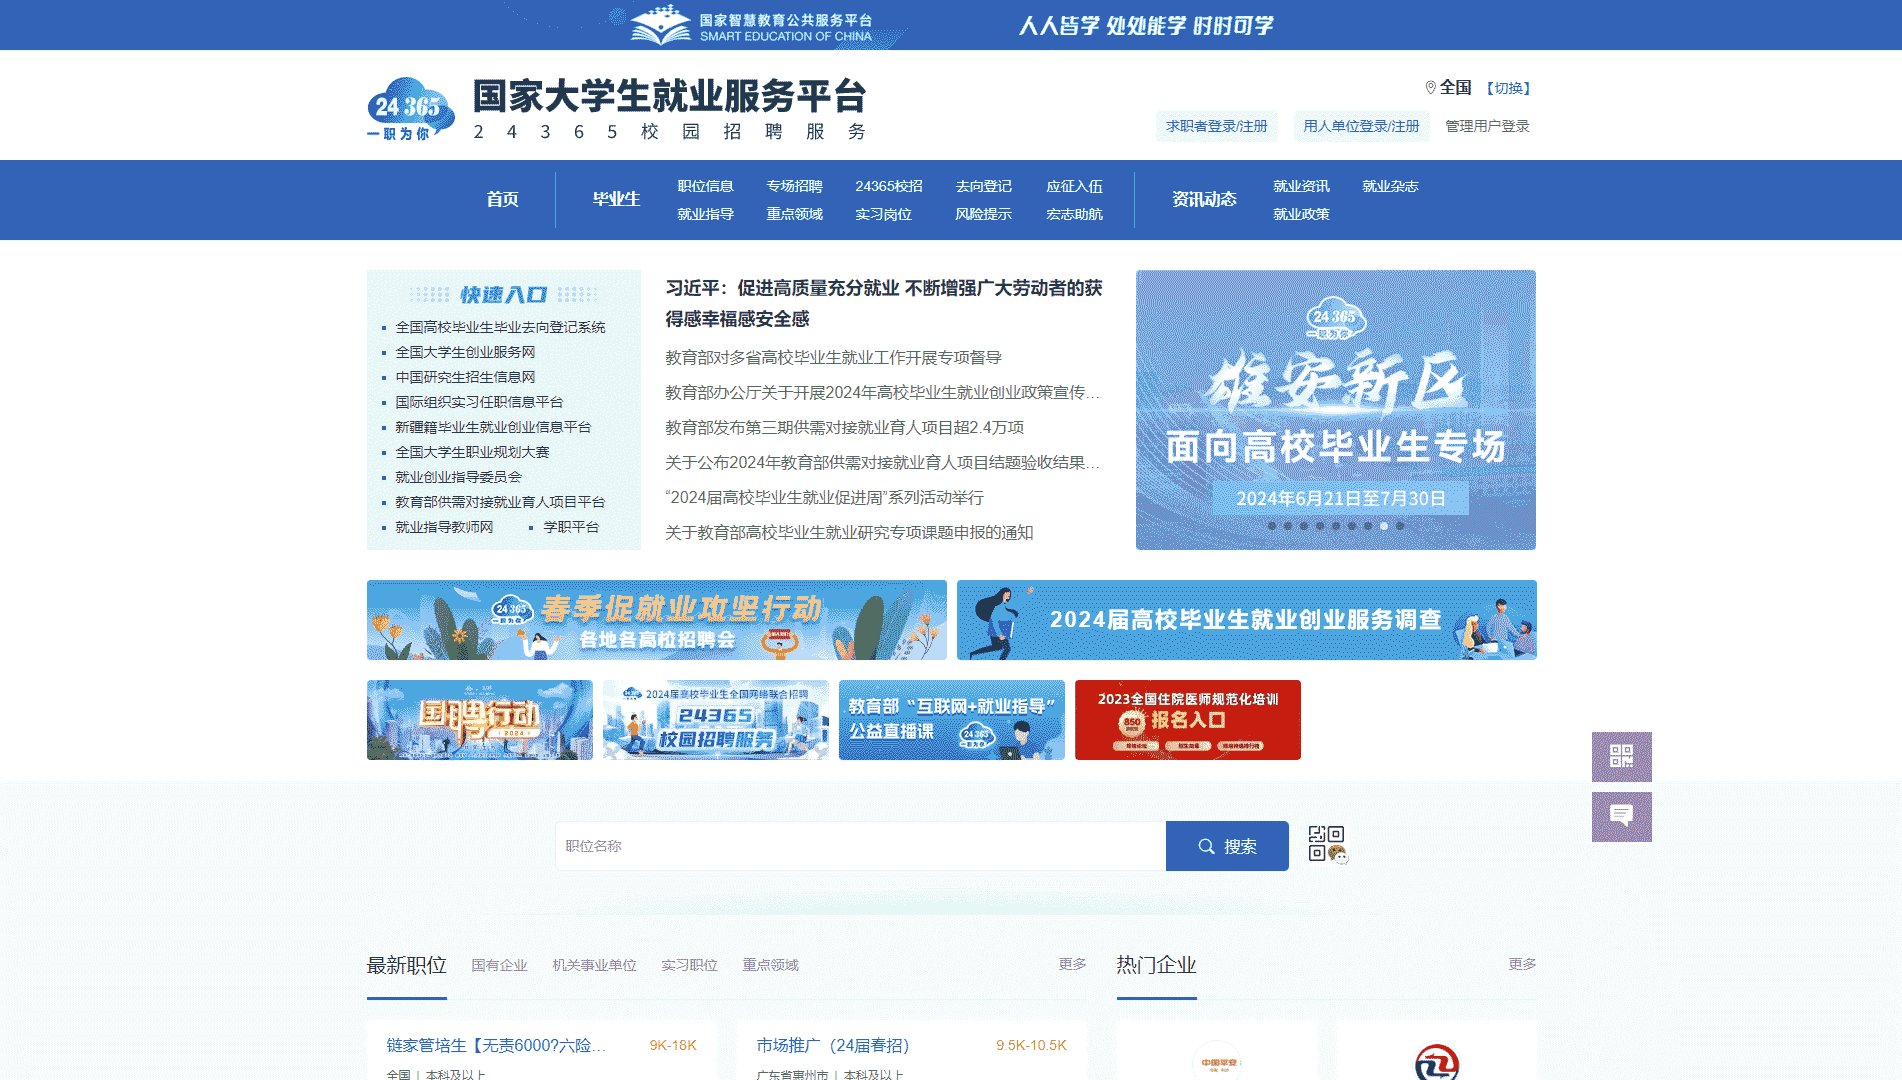Open news 教育部对多省高校毕业生就业工作开展专项督导

point(833,357)
